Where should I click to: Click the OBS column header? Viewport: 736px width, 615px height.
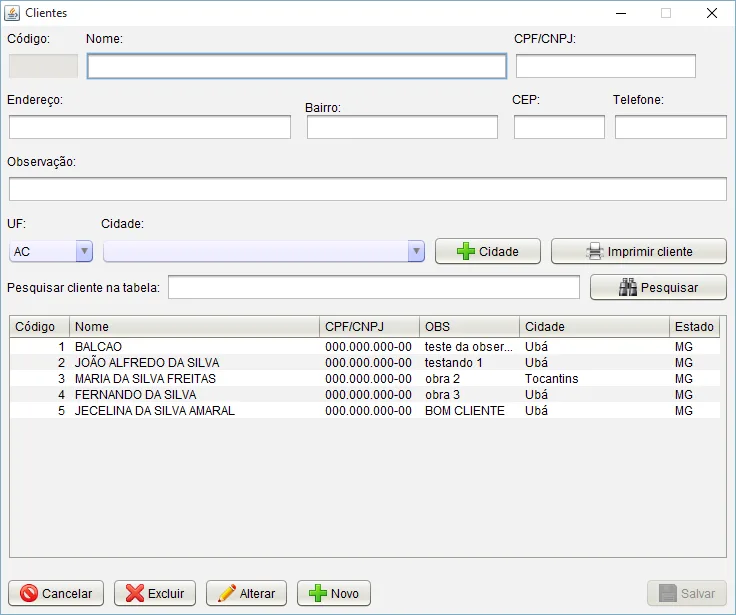[x=469, y=327]
